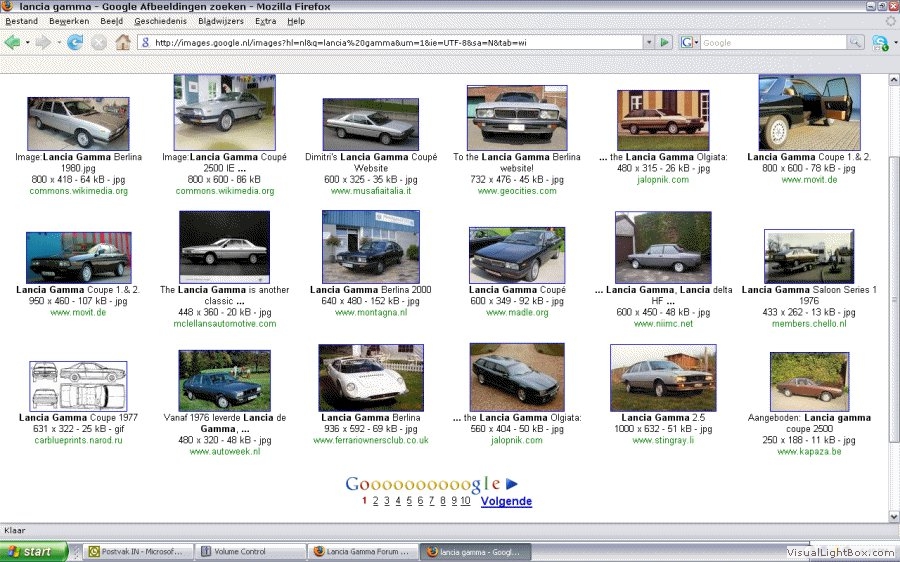Open the Bestand menu
The height and width of the screenshot is (562, 900).
click(x=21, y=21)
